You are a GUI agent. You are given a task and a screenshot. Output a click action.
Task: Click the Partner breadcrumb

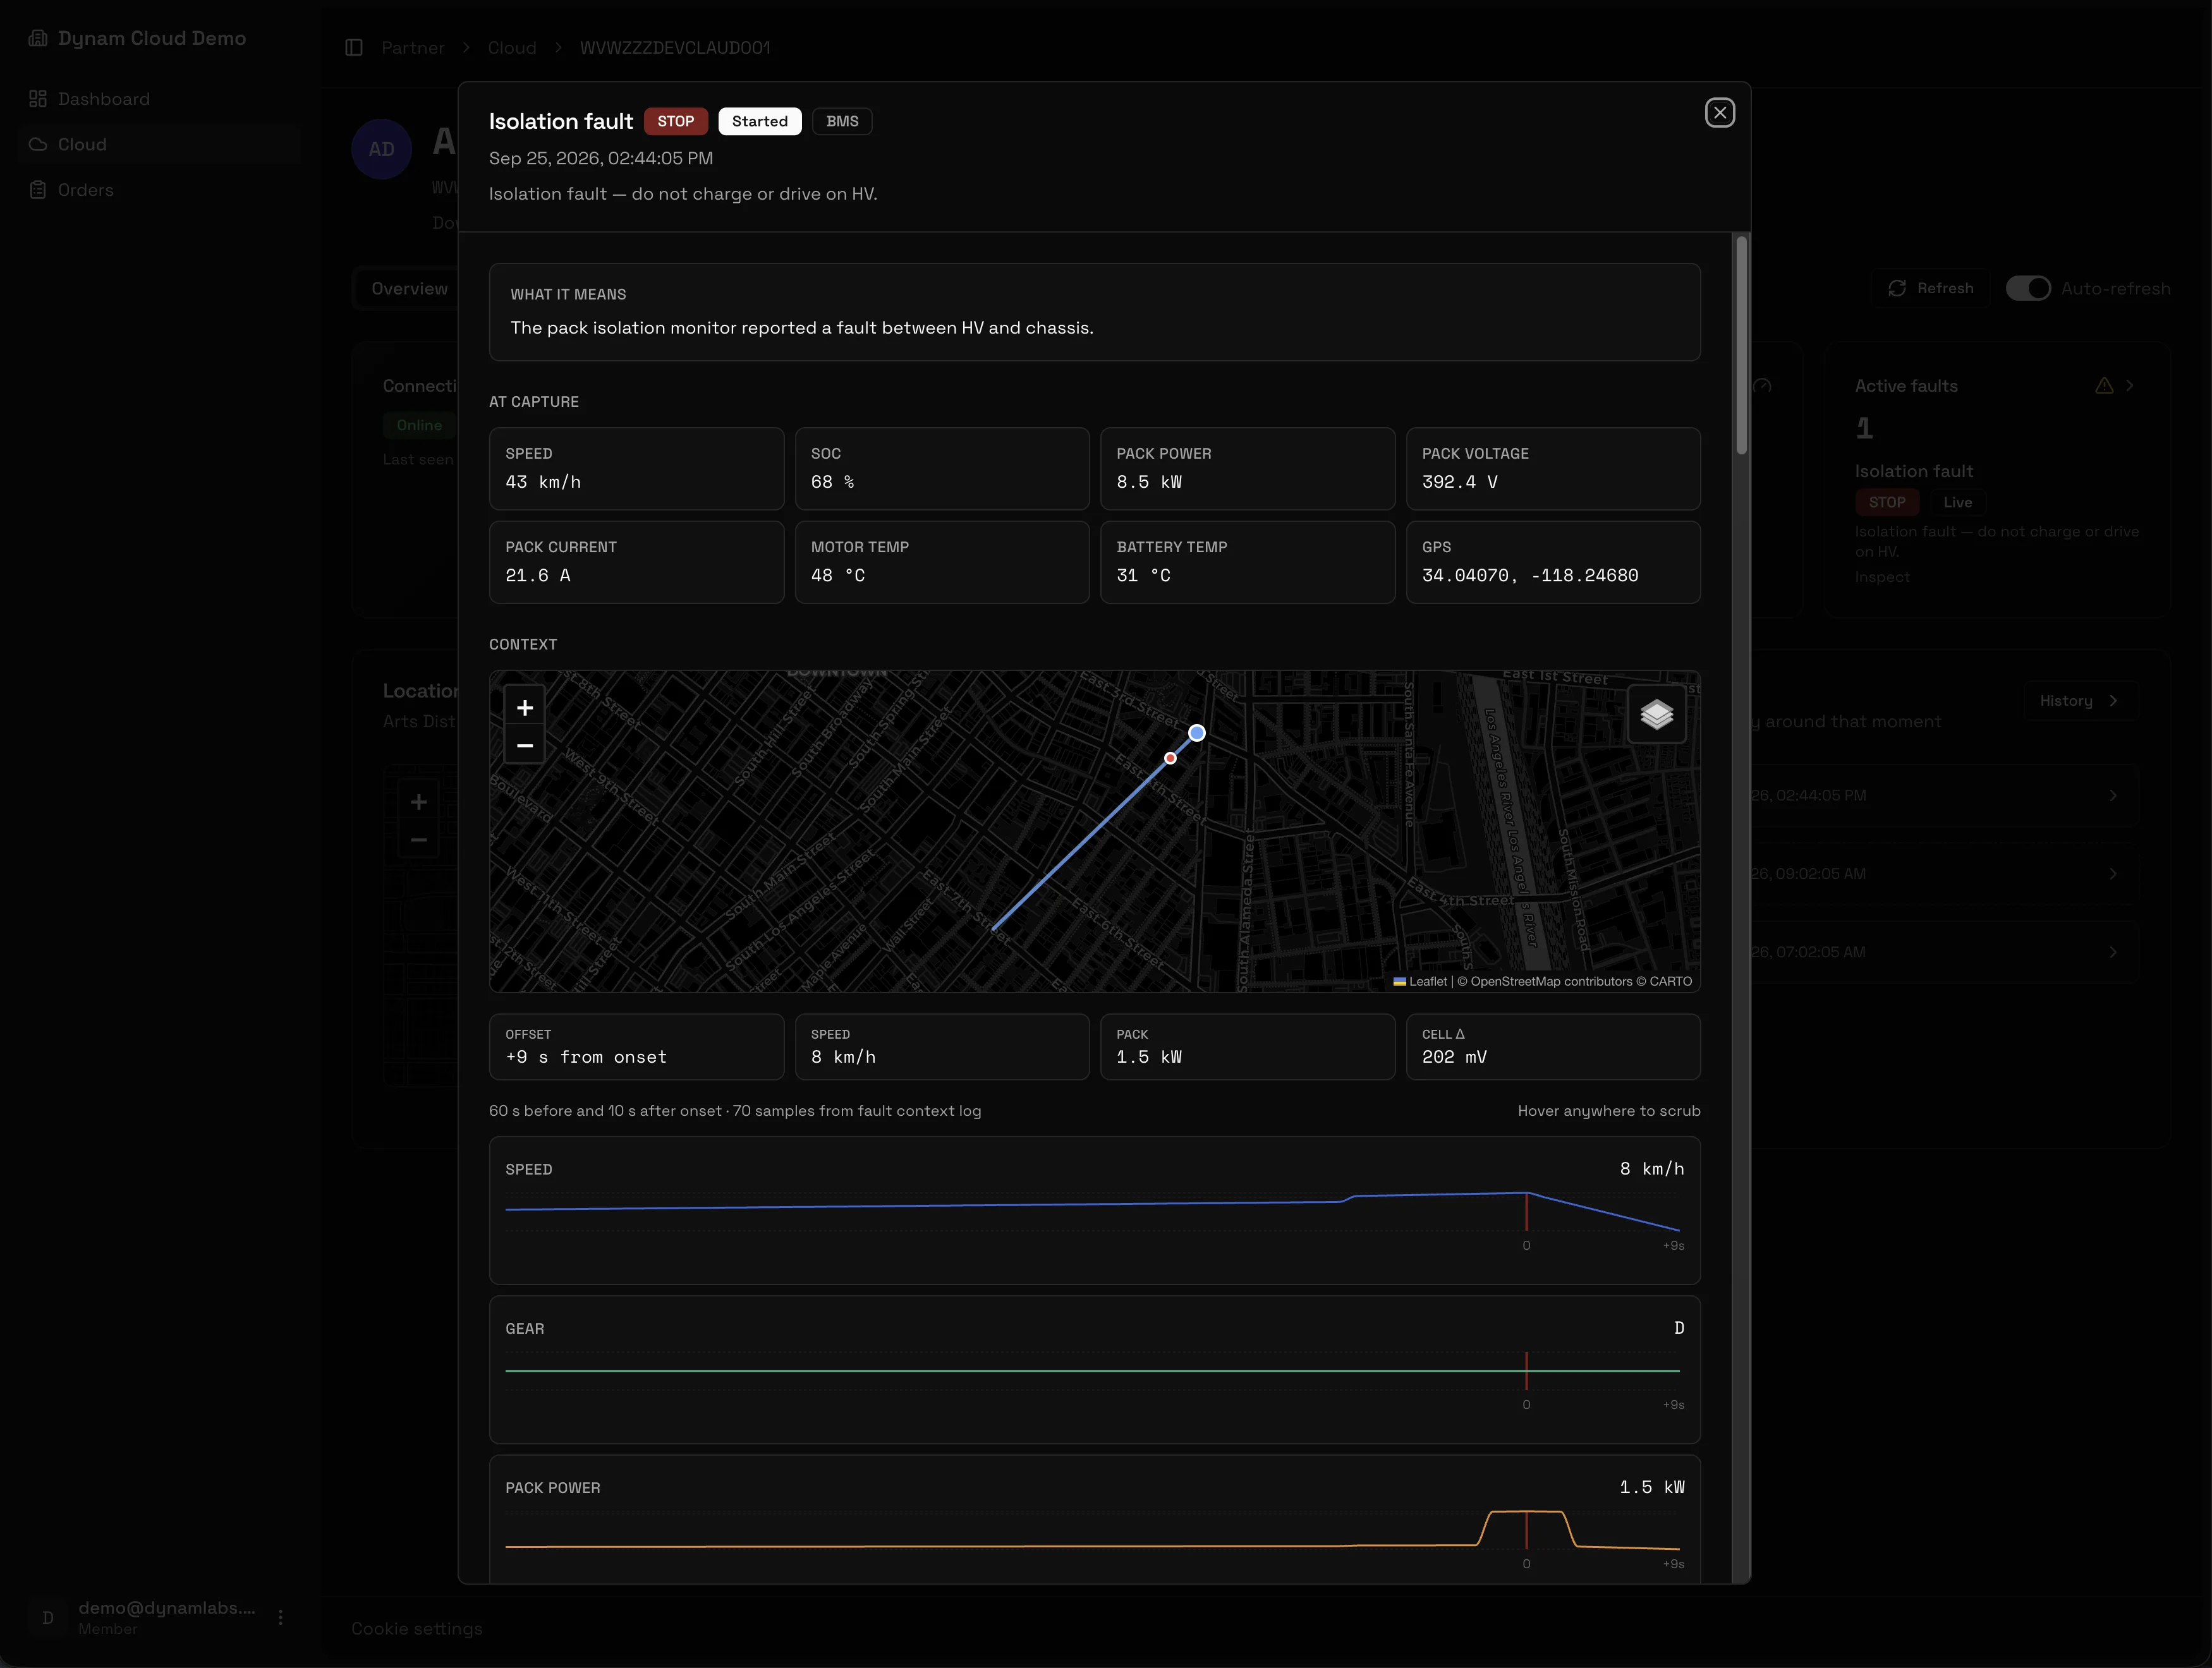[x=412, y=48]
